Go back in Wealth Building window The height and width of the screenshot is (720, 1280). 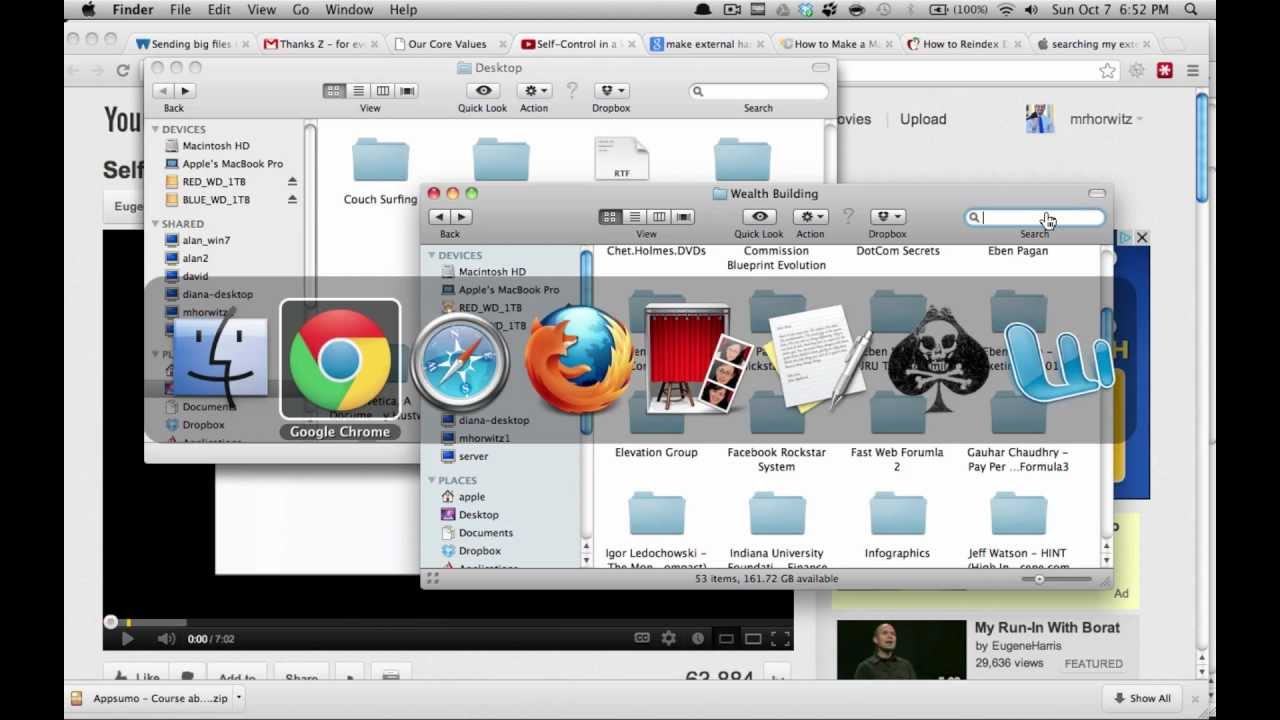pyautogui.click(x=439, y=217)
